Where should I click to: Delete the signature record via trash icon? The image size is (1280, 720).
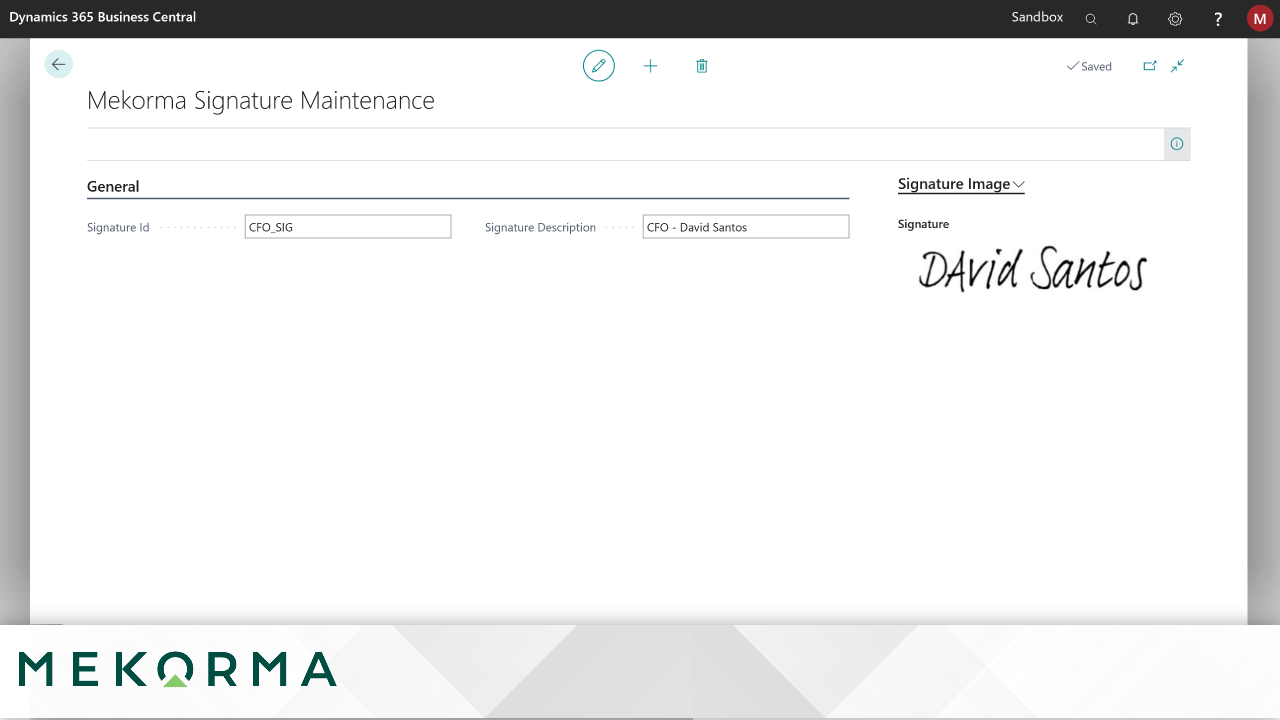click(x=702, y=66)
